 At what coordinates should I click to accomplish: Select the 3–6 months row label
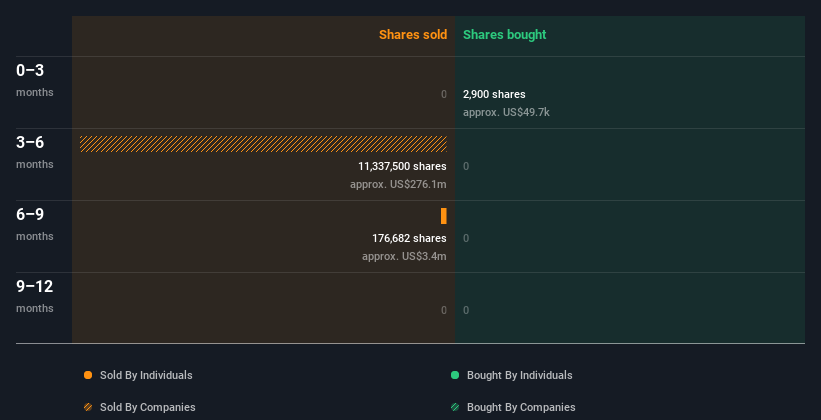(x=35, y=152)
